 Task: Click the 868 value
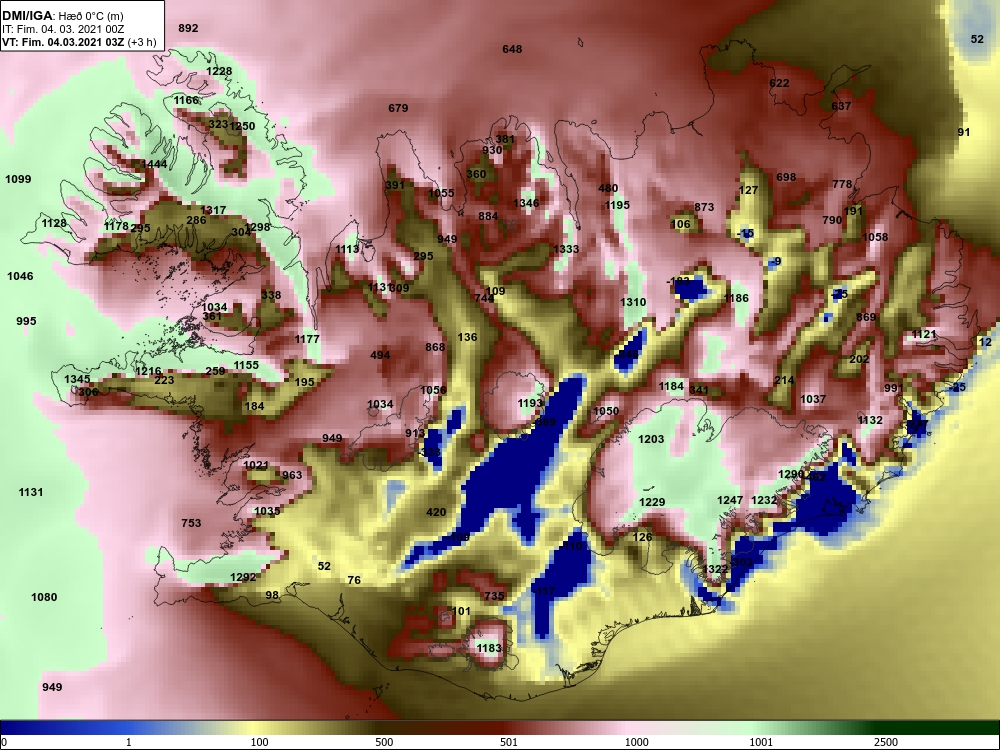click(435, 348)
